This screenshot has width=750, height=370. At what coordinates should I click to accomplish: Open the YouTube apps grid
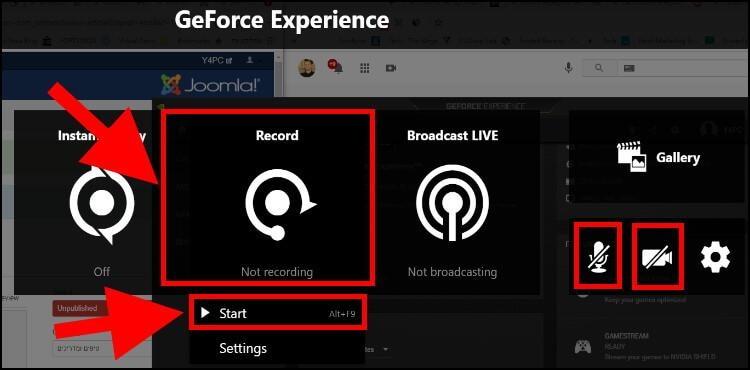click(364, 68)
